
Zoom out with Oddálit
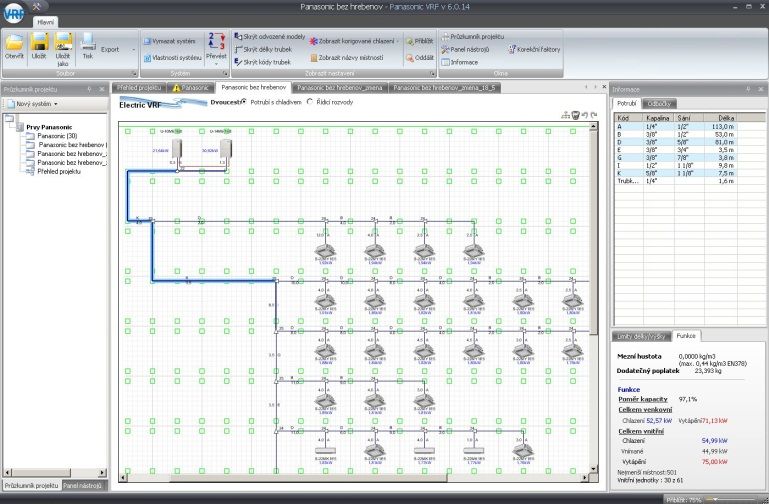coord(420,58)
